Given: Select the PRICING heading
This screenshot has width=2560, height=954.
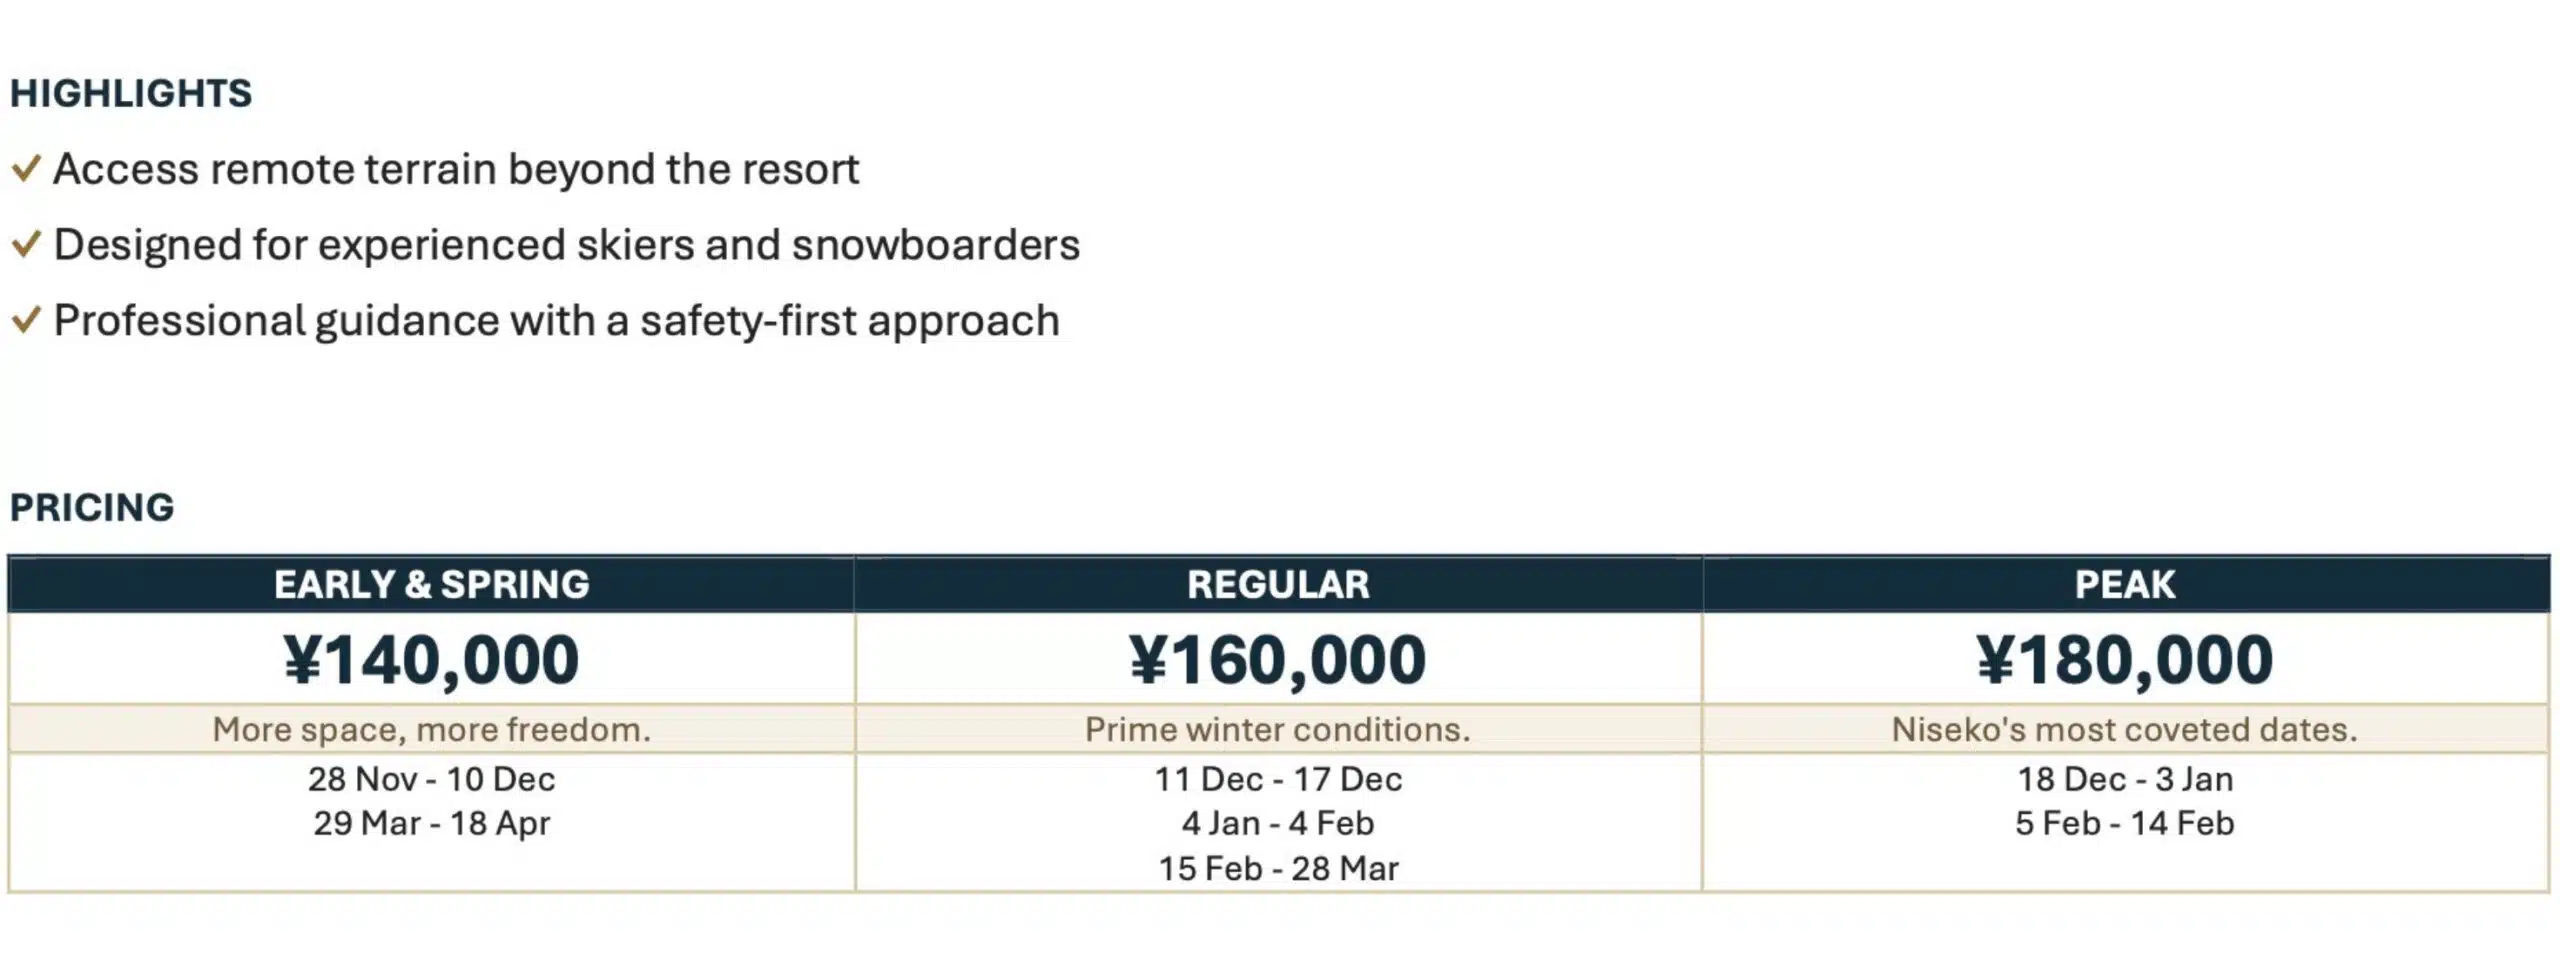Looking at the screenshot, I should 92,507.
